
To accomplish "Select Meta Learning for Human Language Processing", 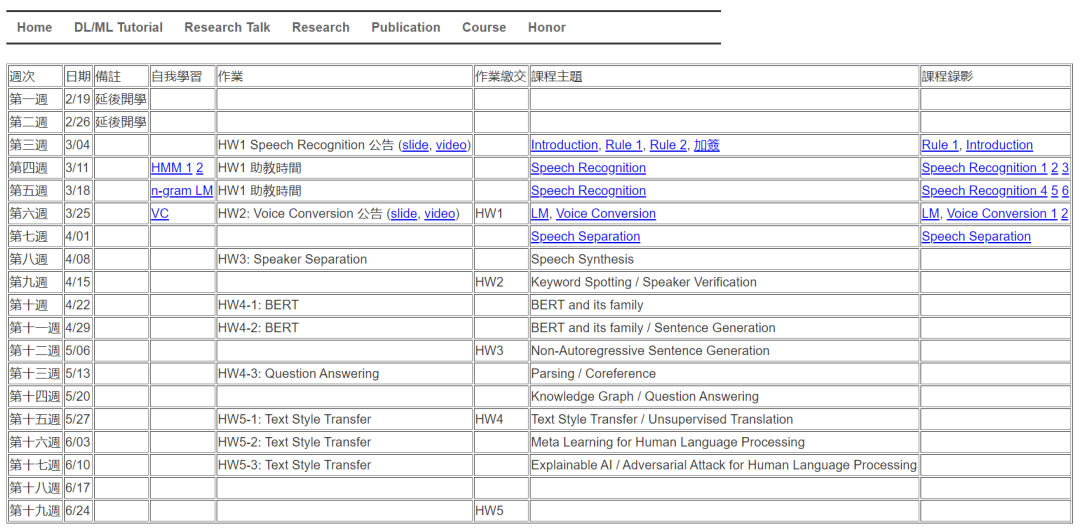I will point(725,441).
